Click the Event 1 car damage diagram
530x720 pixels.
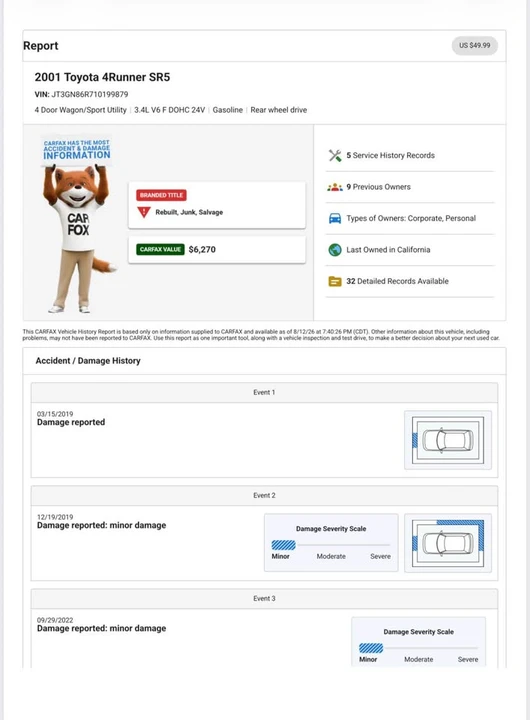pos(448,440)
